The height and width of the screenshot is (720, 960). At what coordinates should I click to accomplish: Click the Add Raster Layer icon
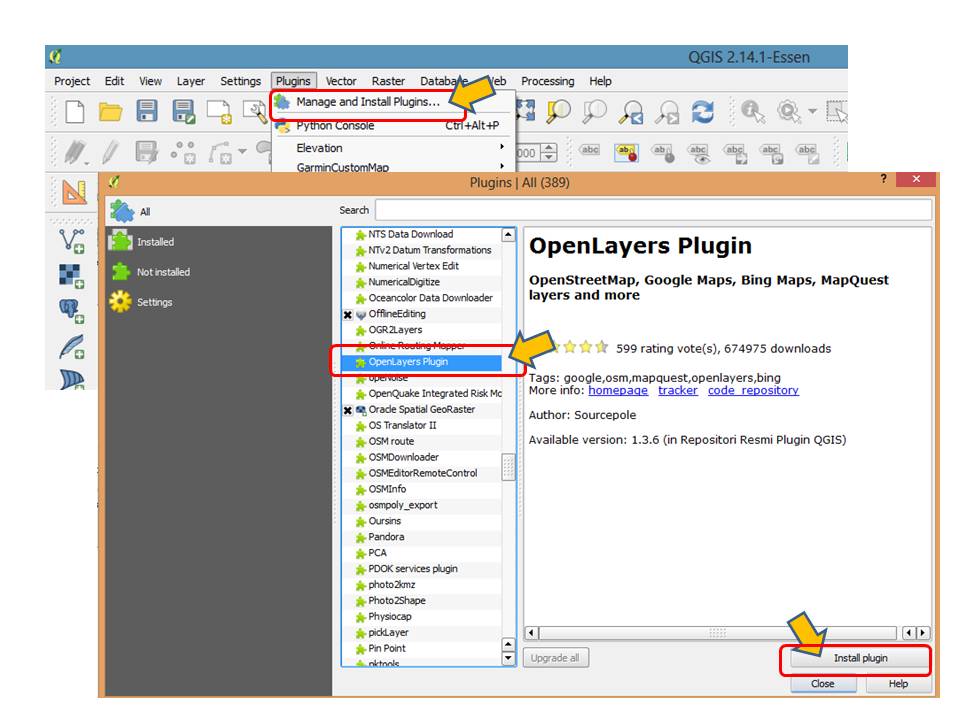pos(72,276)
